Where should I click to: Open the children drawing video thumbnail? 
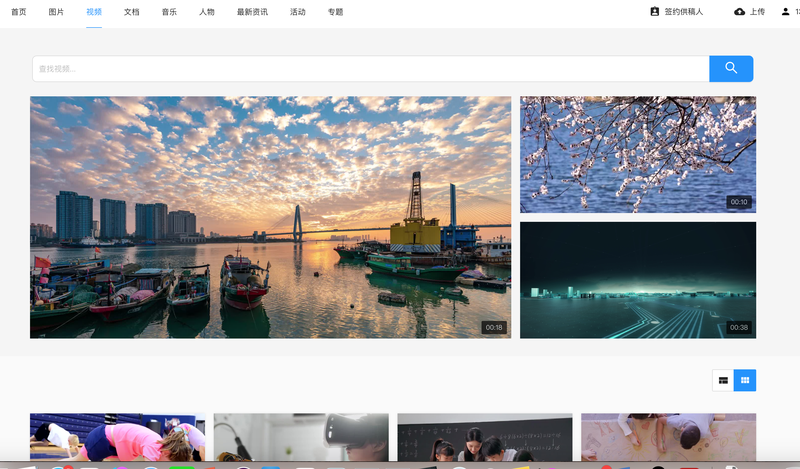click(x=668, y=437)
